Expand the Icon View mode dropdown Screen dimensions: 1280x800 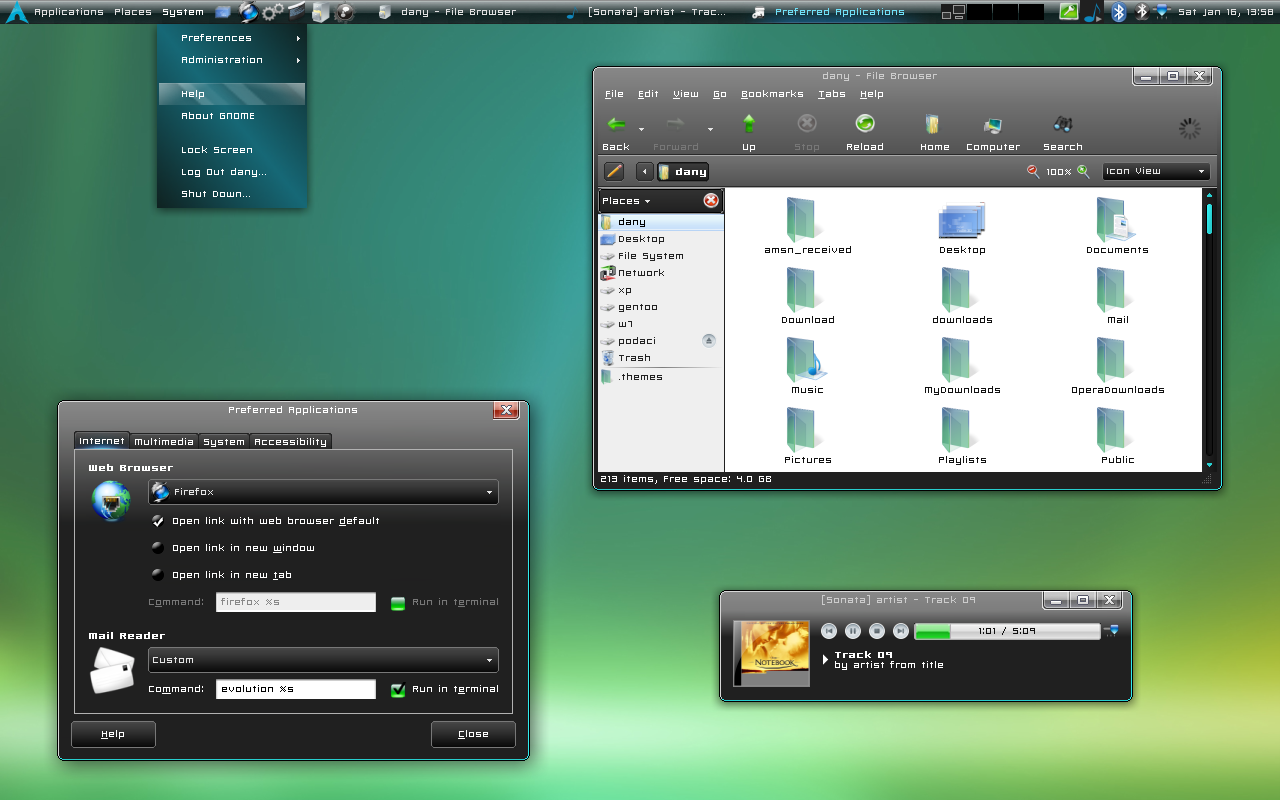[1155, 172]
